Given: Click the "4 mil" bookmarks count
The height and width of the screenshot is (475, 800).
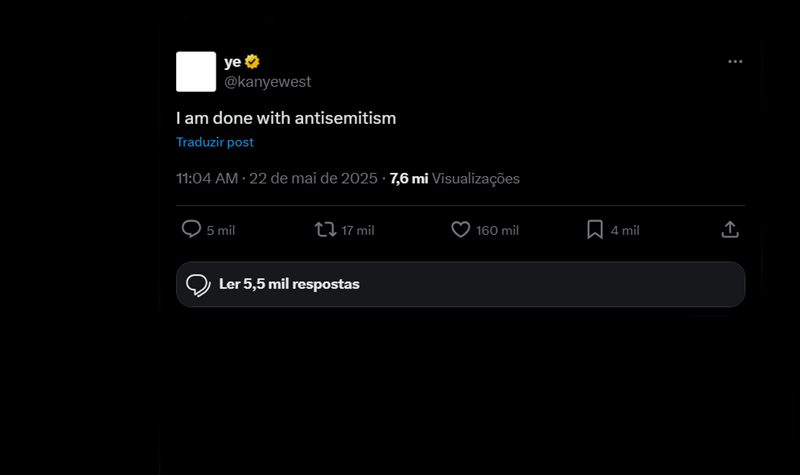Looking at the screenshot, I should click(x=624, y=231).
